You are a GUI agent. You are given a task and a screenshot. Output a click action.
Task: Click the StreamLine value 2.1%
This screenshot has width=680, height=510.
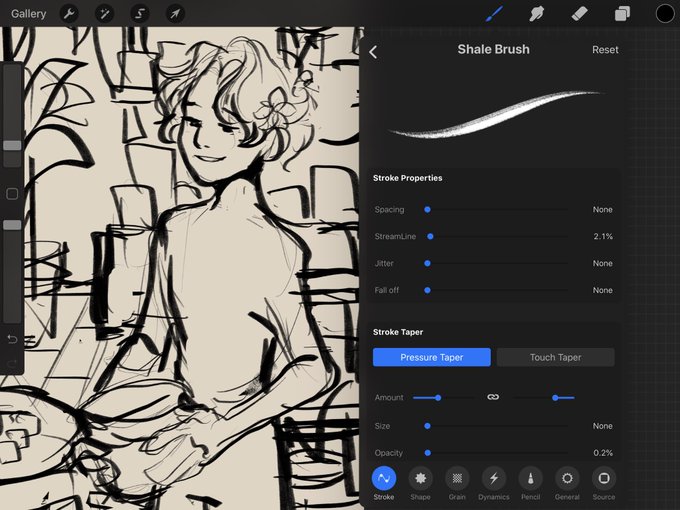pos(603,236)
